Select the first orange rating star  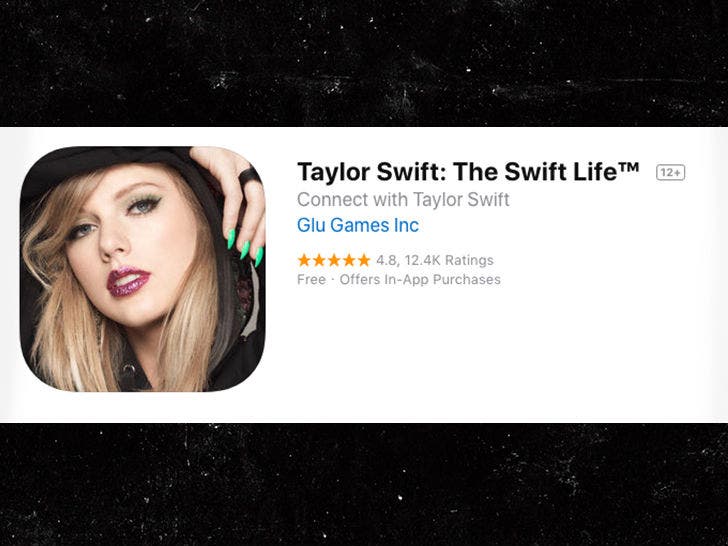click(304, 260)
